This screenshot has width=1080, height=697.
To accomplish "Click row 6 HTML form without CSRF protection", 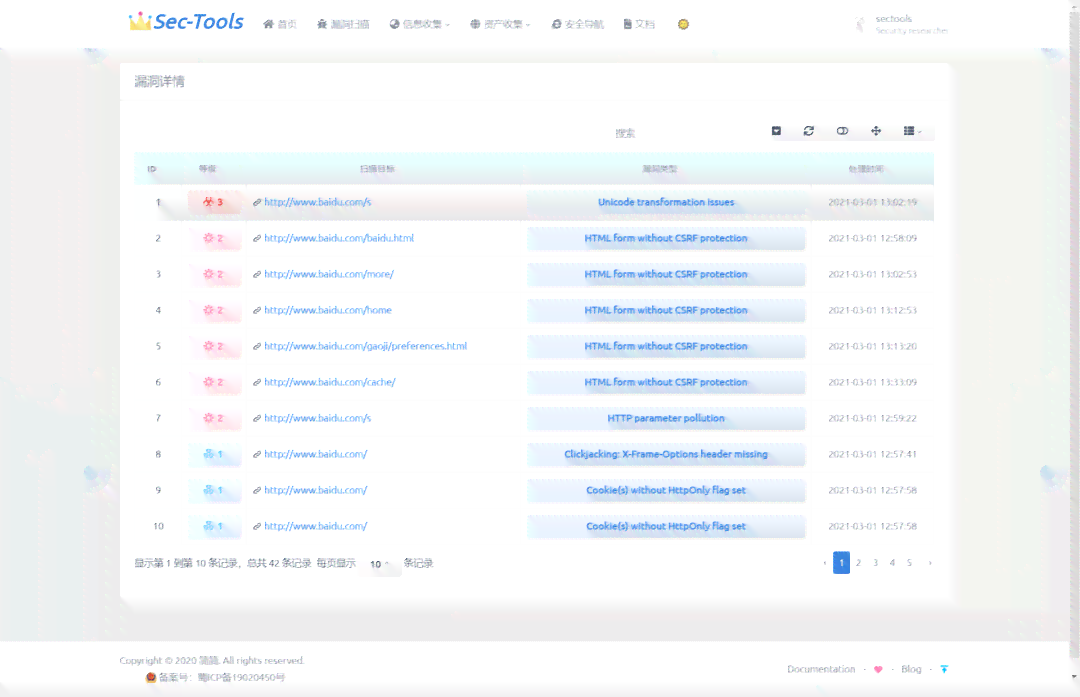I will coord(666,382).
